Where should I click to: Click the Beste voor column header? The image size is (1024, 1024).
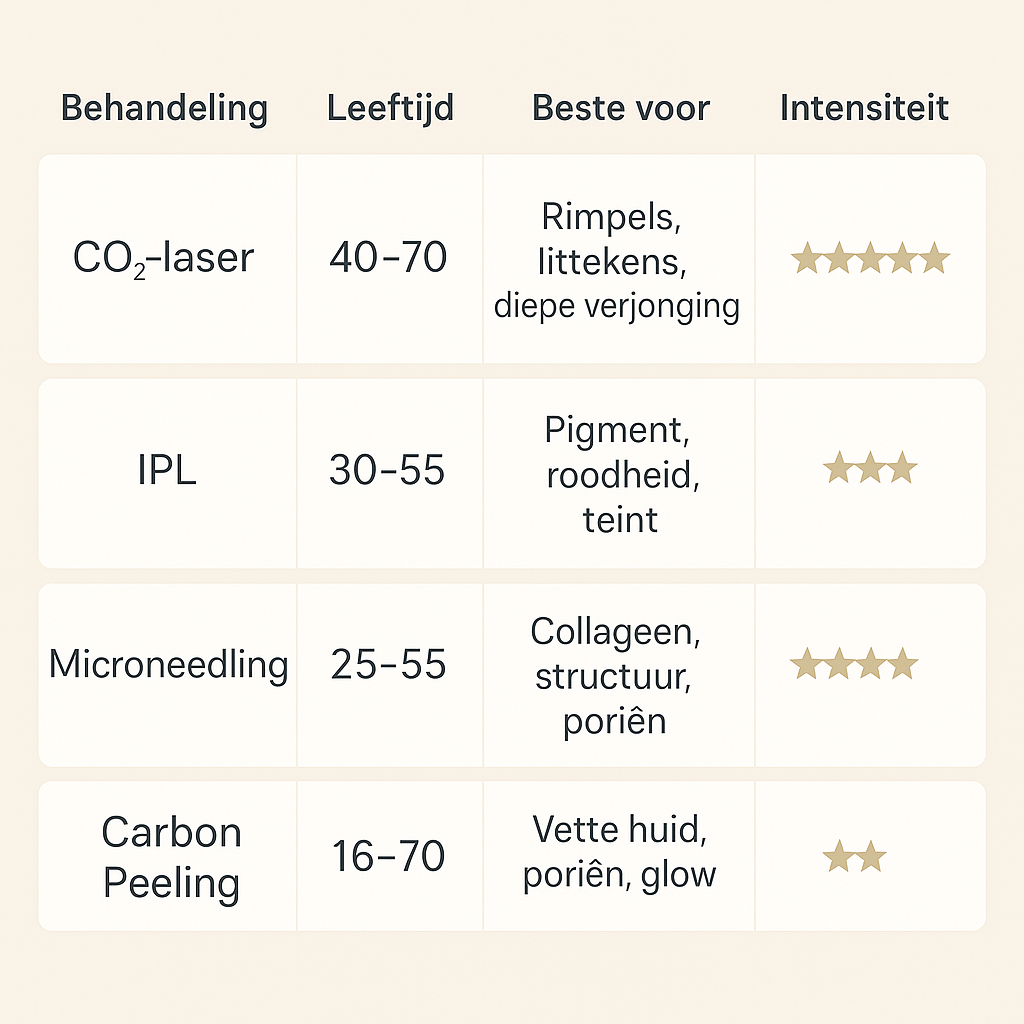point(621,108)
